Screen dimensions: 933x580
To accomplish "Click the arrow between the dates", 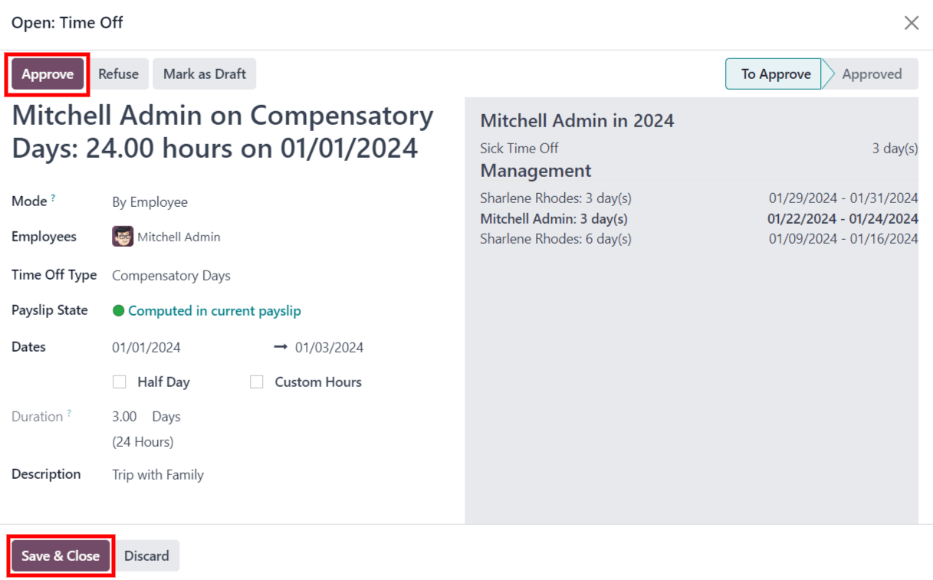I will coord(280,348).
